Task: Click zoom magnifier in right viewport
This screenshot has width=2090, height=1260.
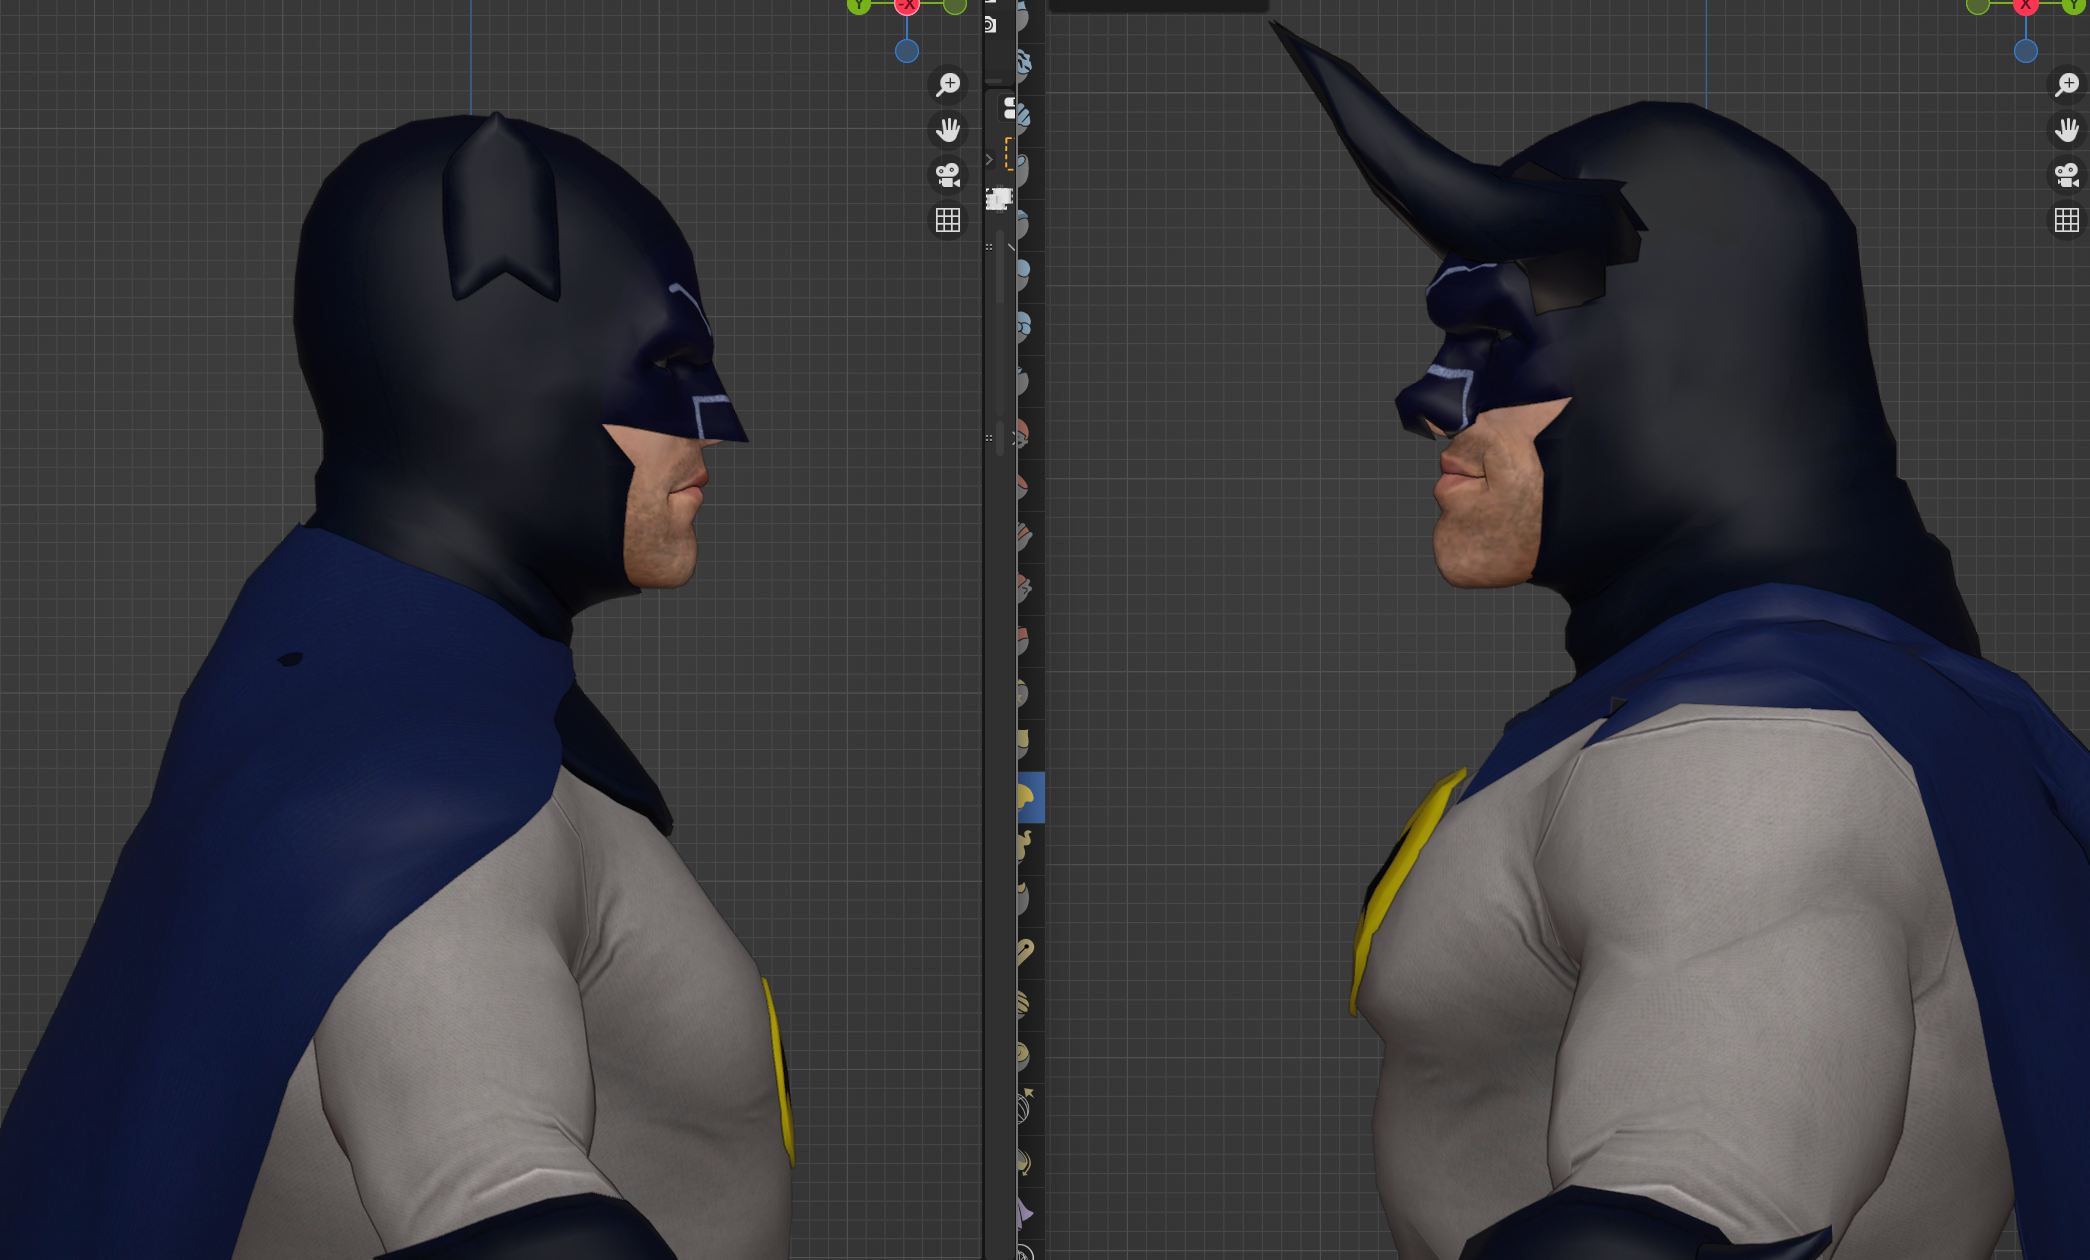Action: [x=2066, y=85]
